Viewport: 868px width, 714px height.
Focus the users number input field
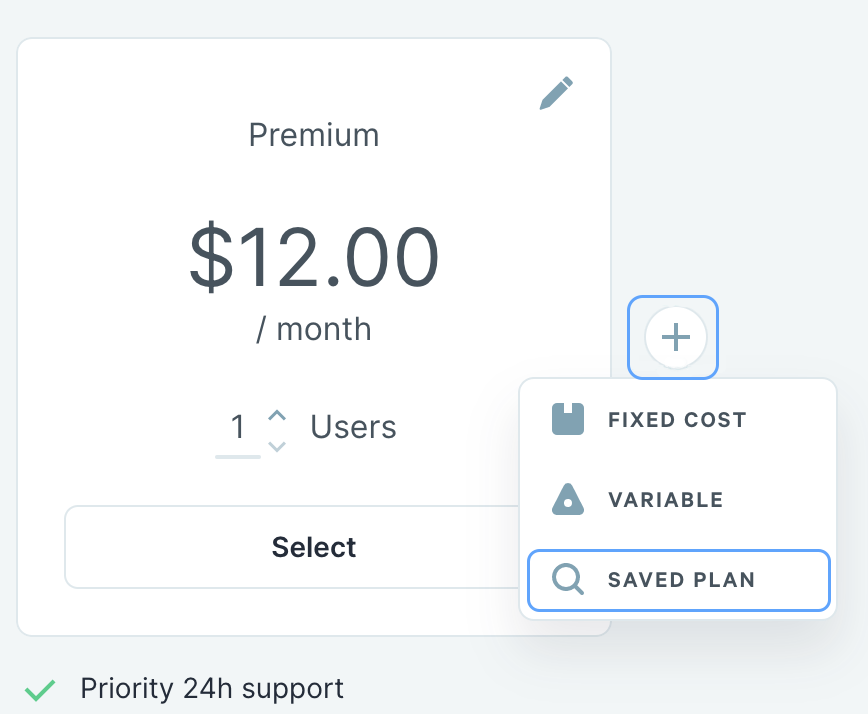pos(238,428)
